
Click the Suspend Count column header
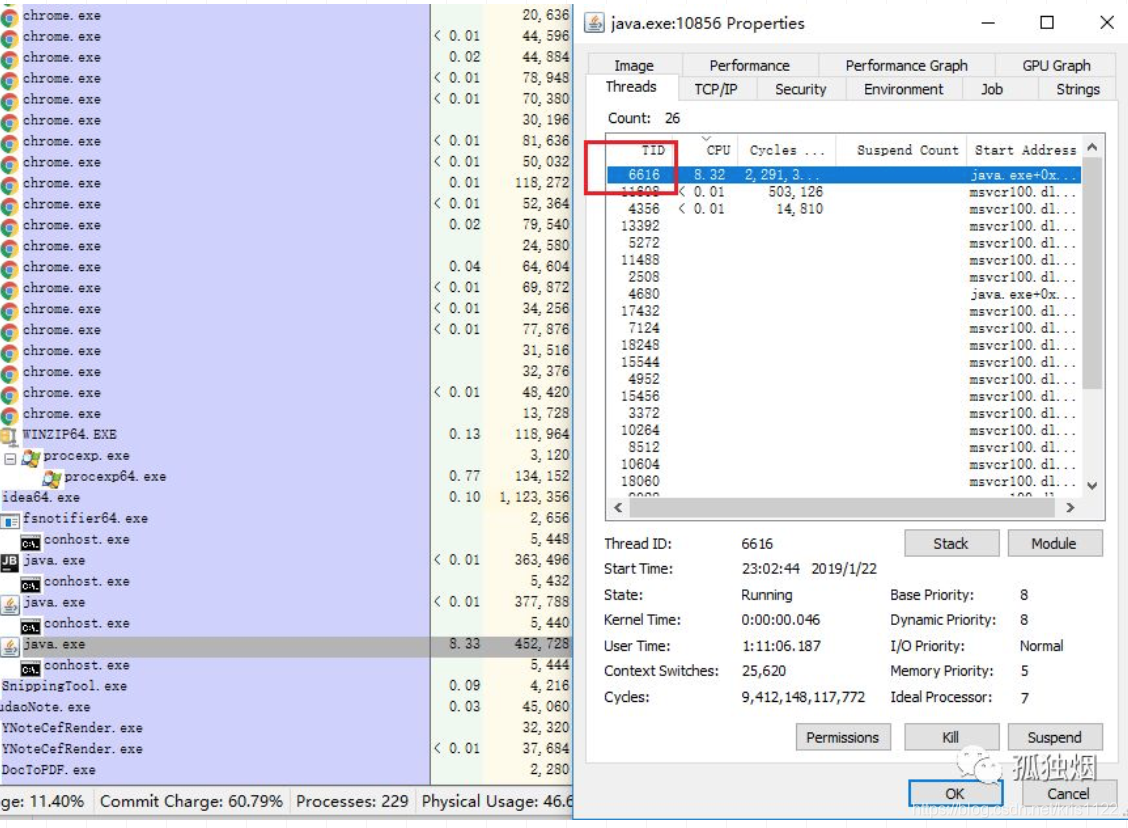(x=901, y=150)
